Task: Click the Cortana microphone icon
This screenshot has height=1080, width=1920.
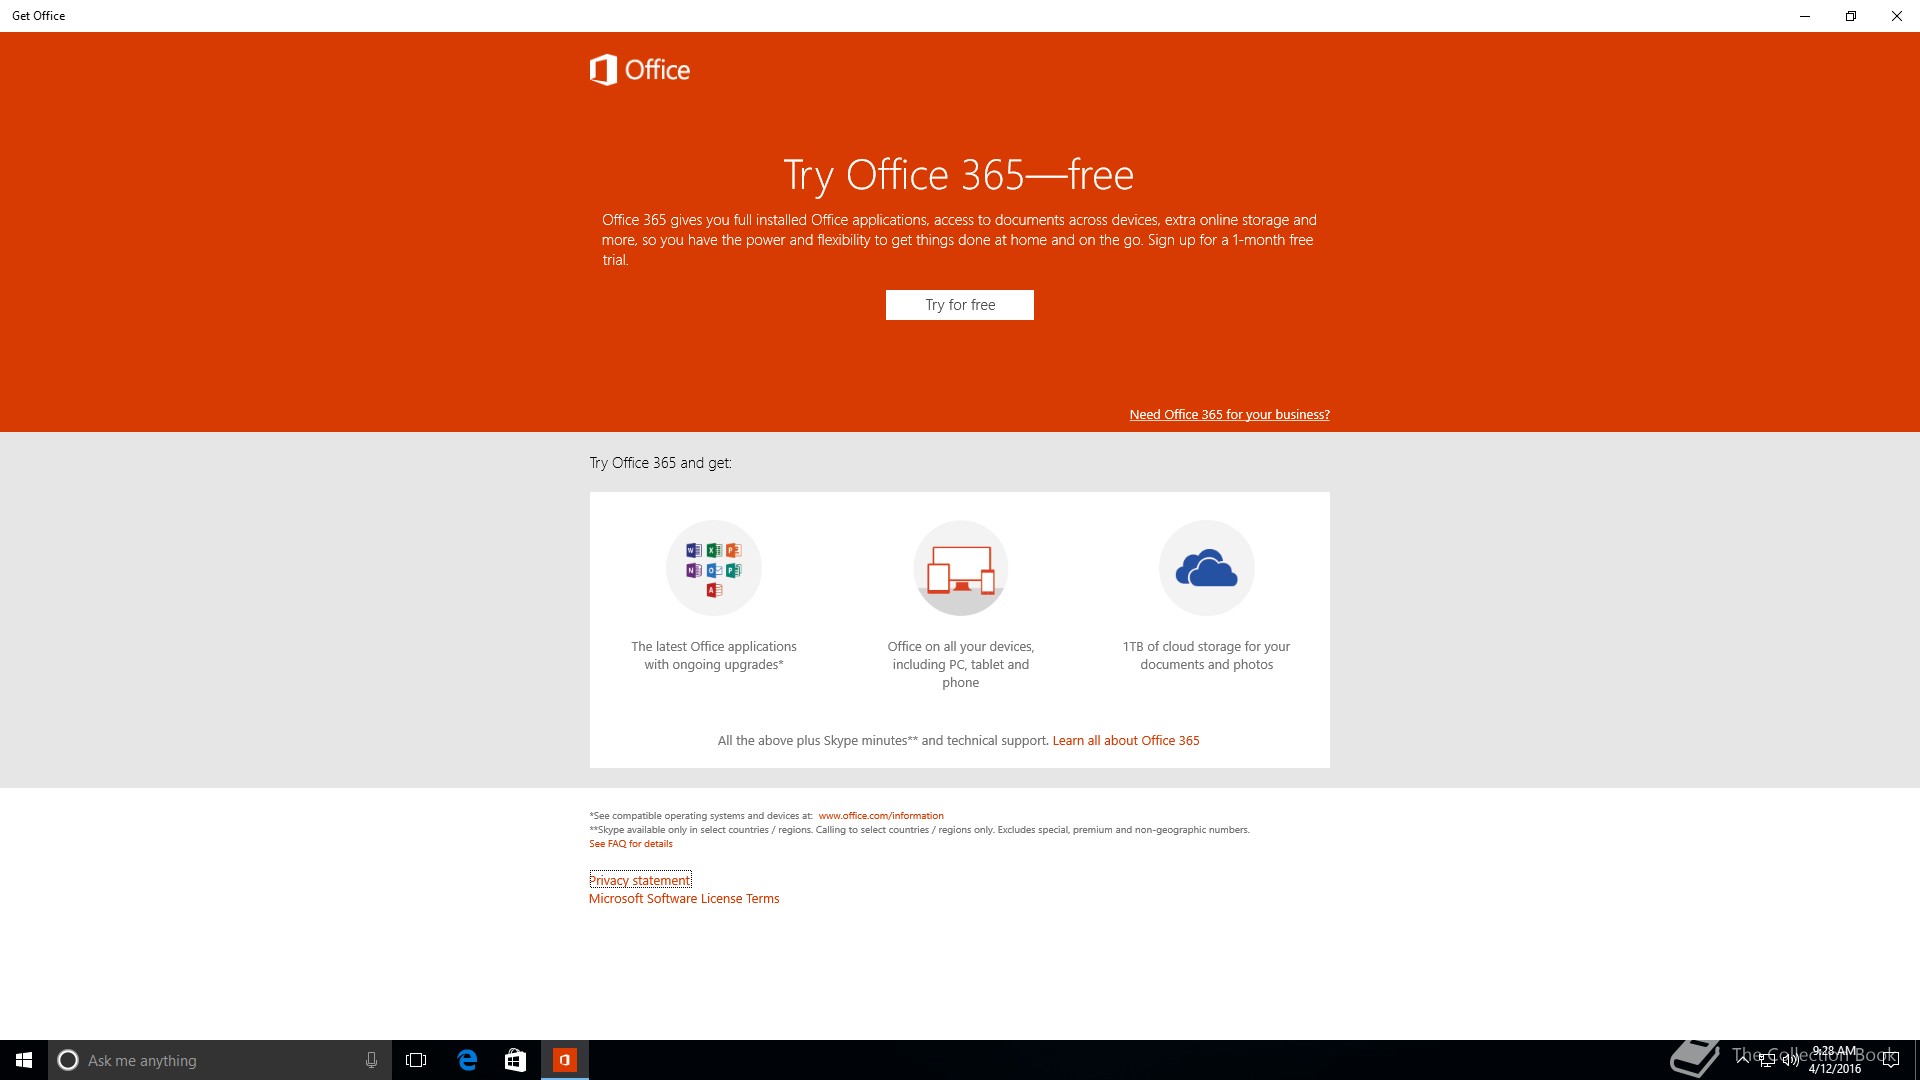Action: tap(371, 1060)
